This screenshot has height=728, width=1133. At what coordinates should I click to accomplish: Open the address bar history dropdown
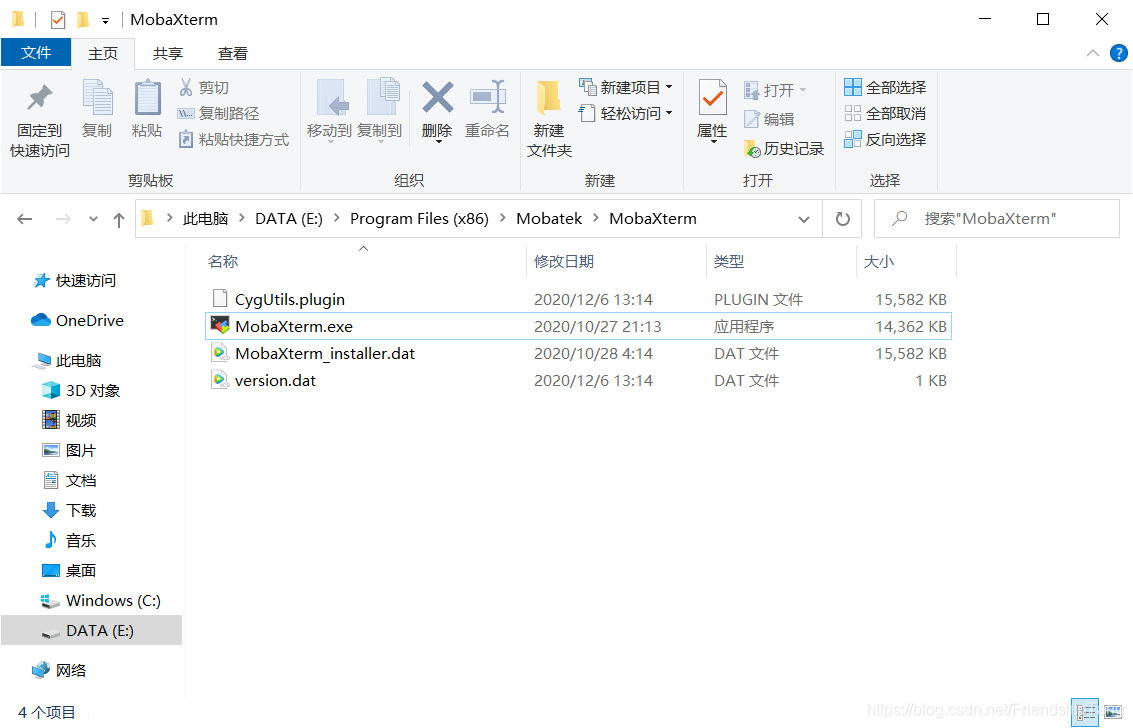point(805,218)
